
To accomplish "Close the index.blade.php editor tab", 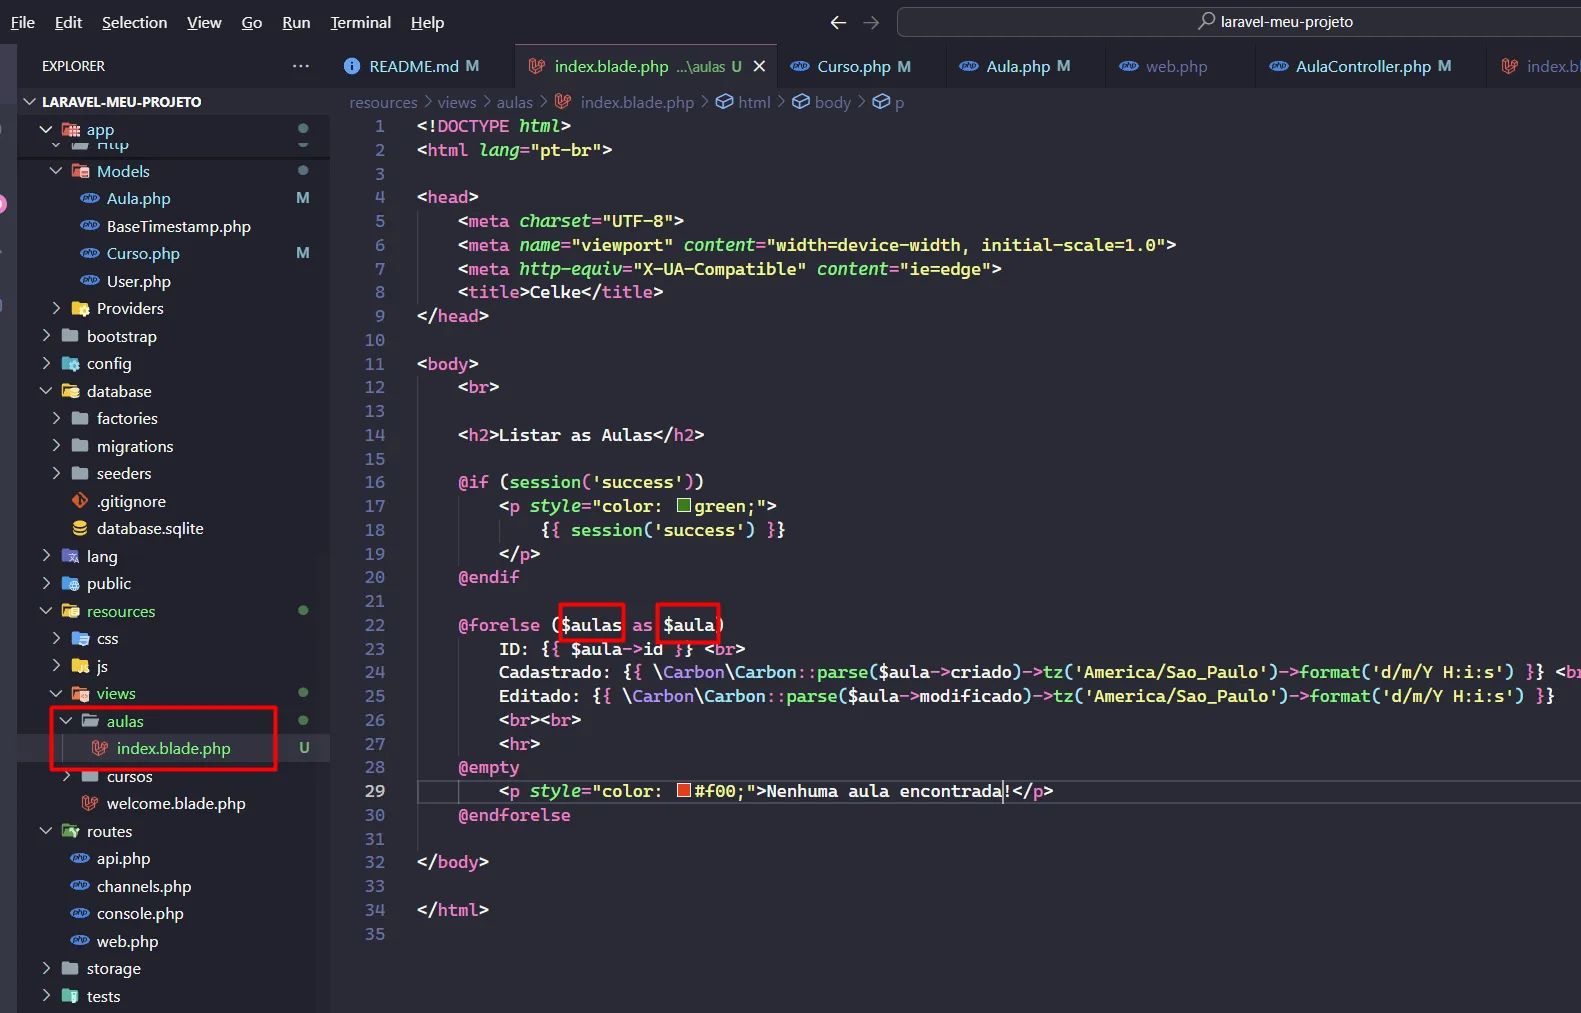I will point(759,66).
